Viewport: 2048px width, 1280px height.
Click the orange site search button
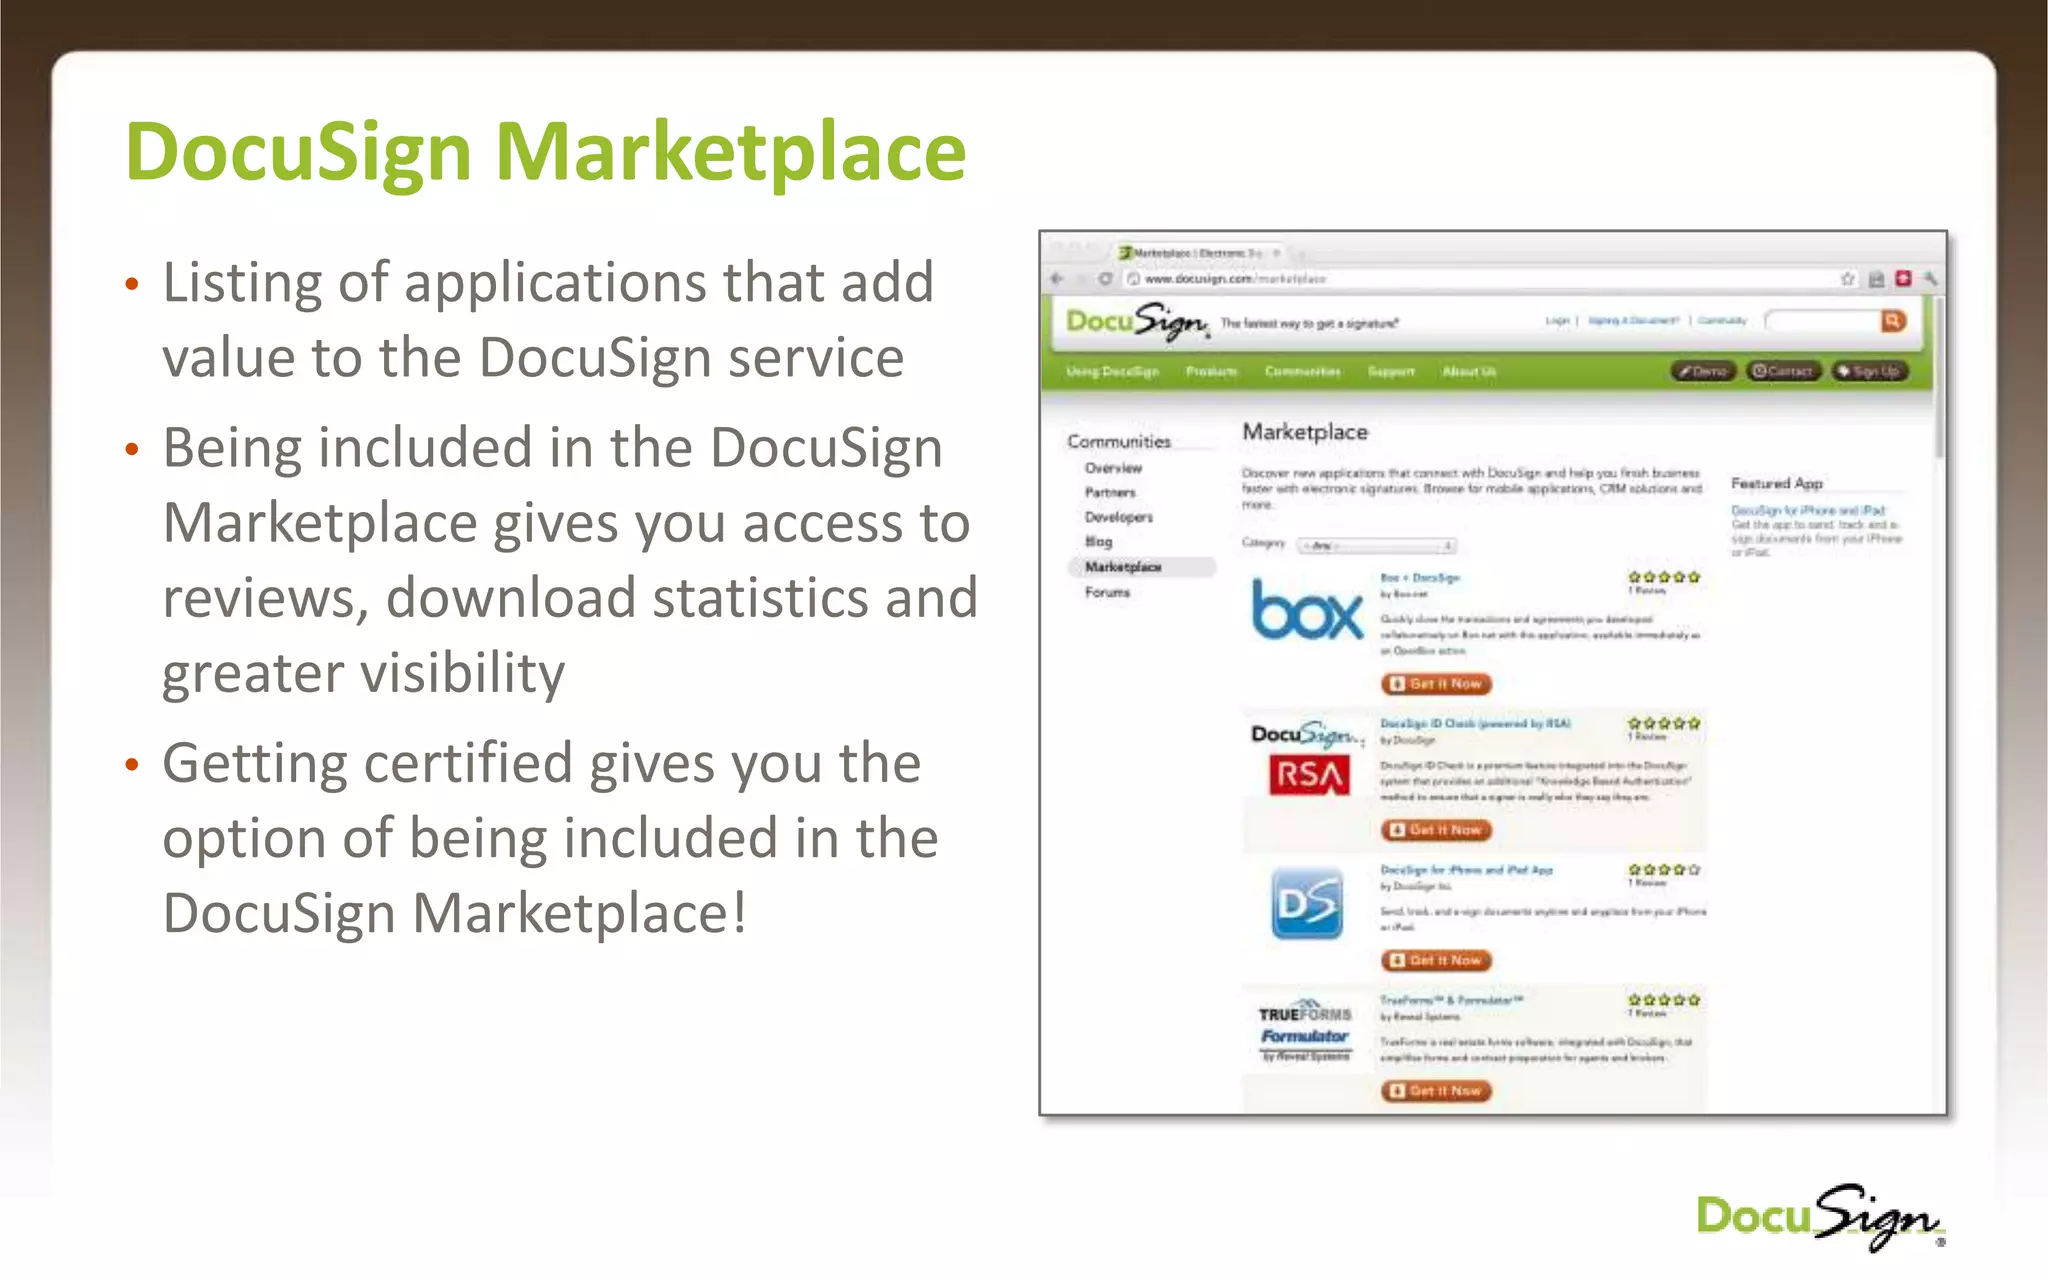tap(1892, 321)
